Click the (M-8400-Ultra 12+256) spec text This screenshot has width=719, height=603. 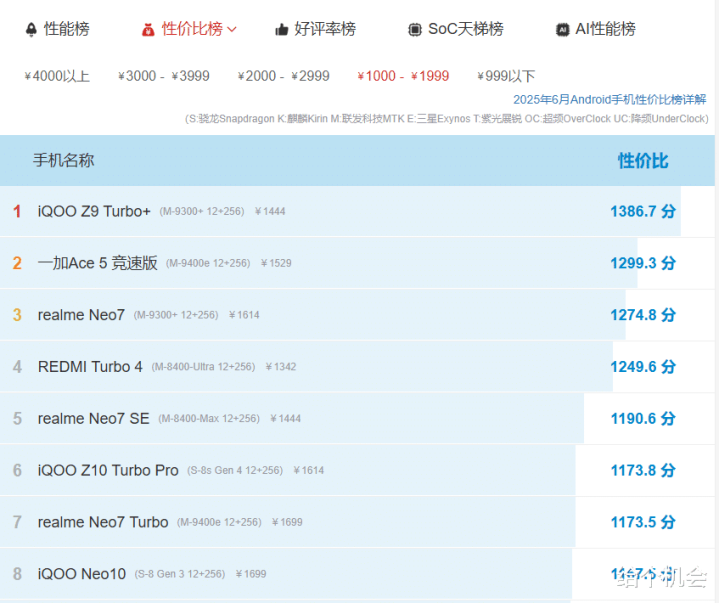203,367
